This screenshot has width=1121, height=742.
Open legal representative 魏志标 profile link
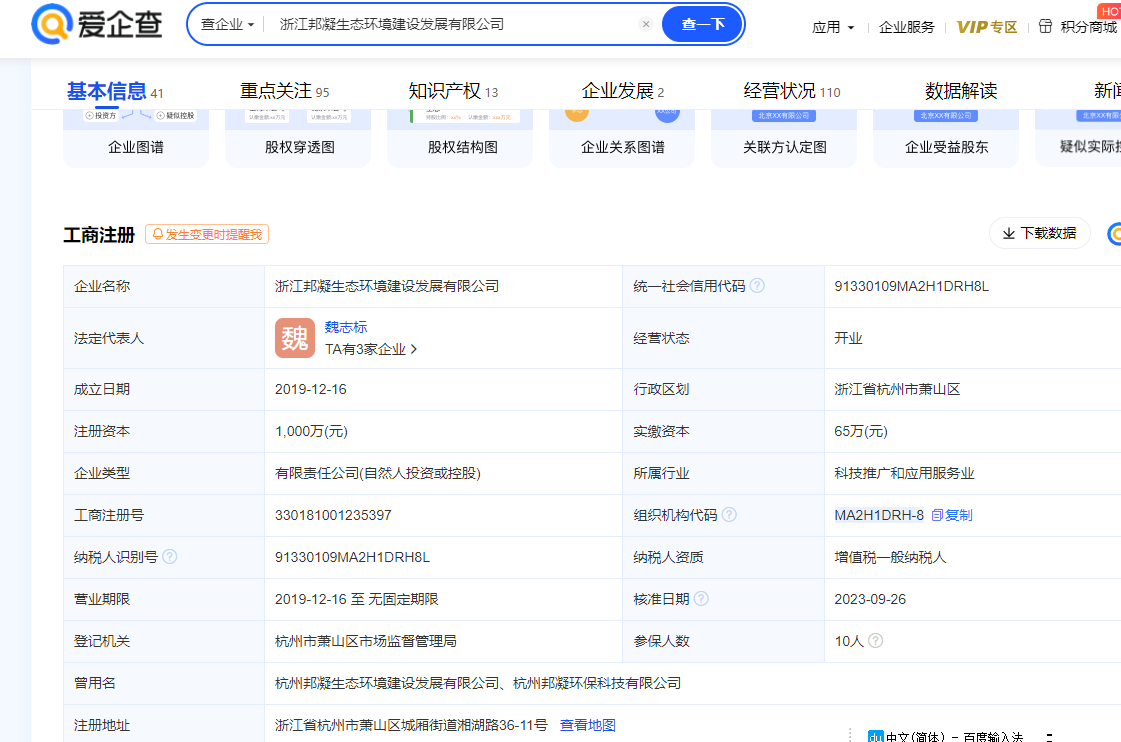click(346, 327)
